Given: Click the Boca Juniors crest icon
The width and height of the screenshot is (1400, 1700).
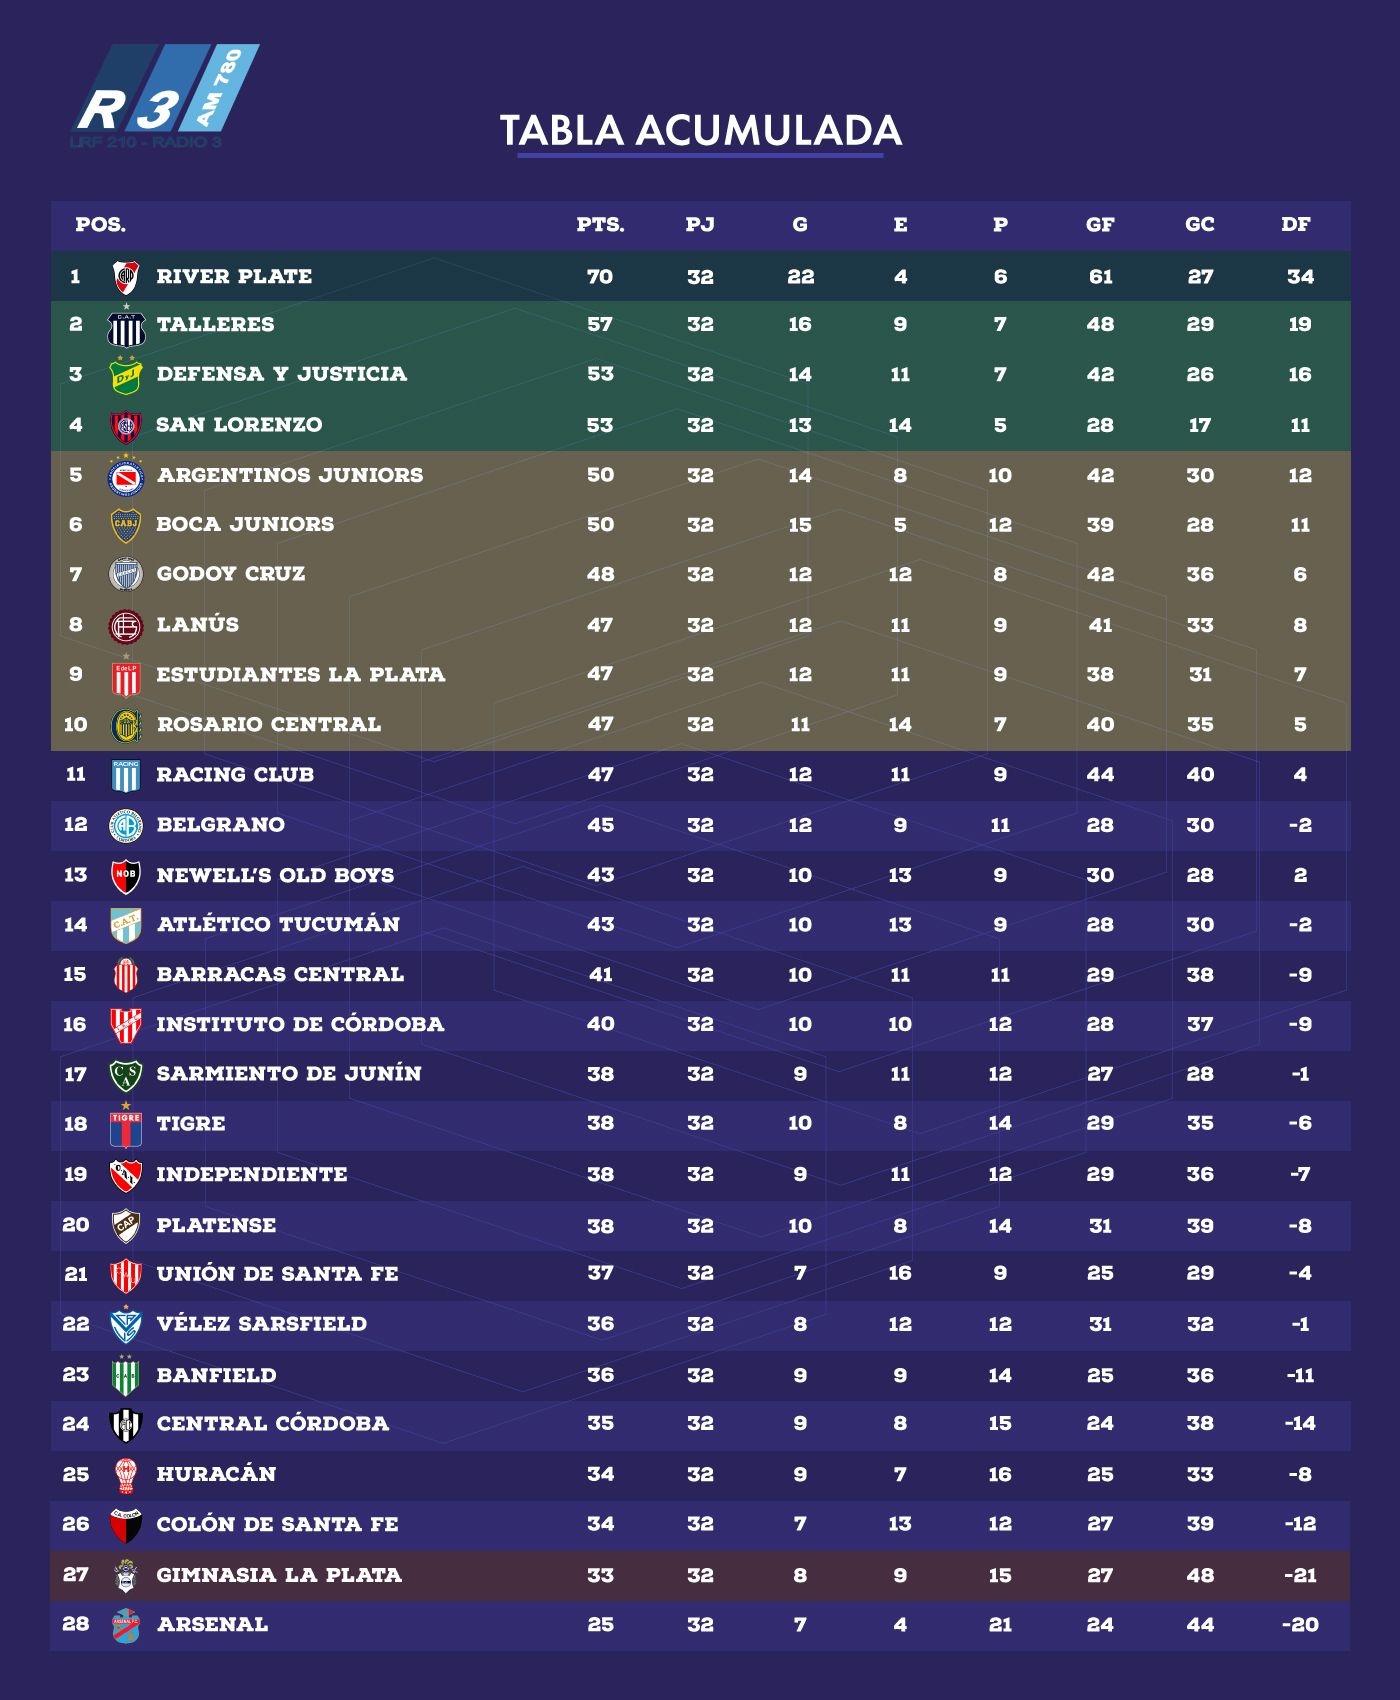Looking at the screenshot, I should 126,525.
